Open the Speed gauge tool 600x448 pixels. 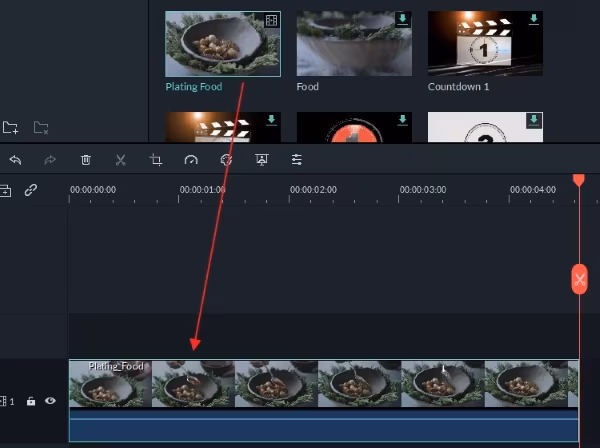pos(191,160)
